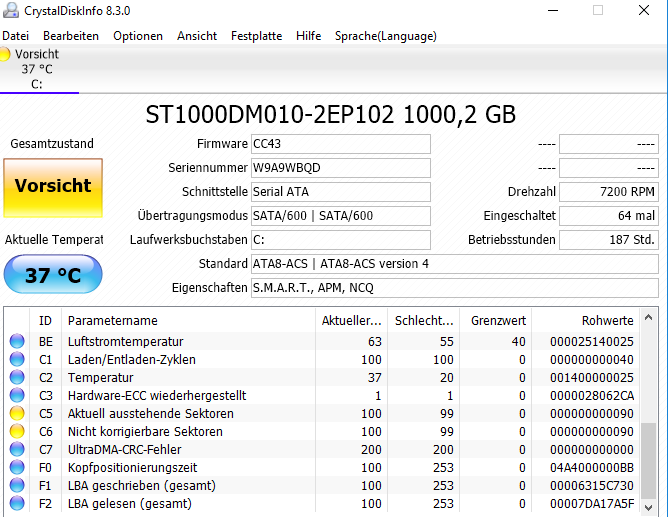Click yellow status orb for C6 Nicht korrigierbare Sektoren
This screenshot has height=517, width=668.
pyautogui.click(x=17, y=431)
